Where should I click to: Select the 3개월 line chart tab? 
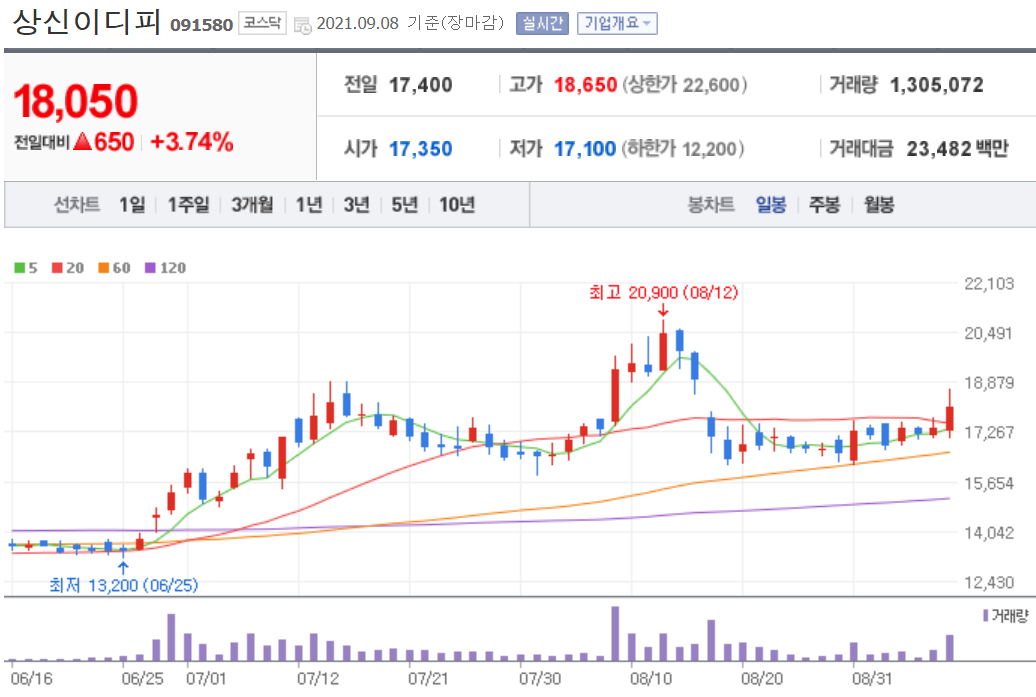click(252, 205)
